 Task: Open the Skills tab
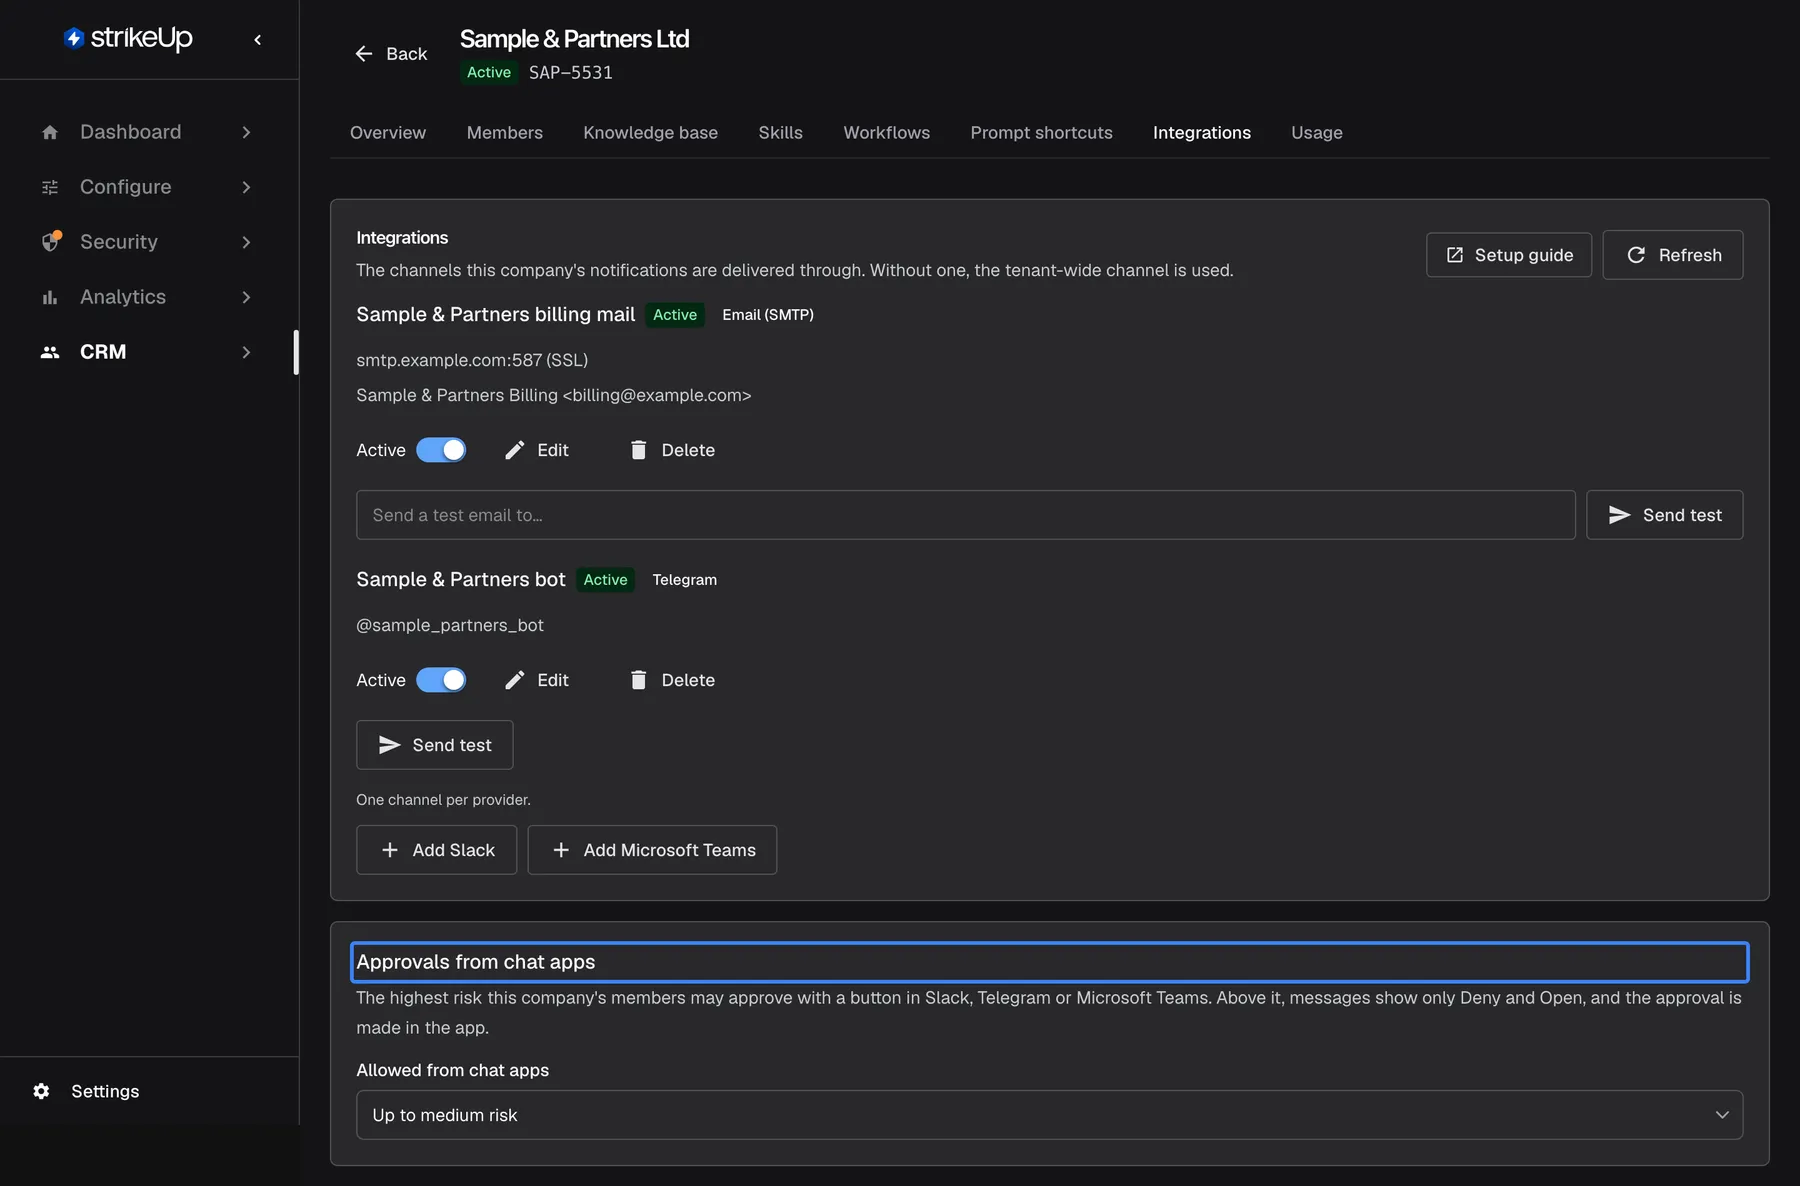tap(781, 133)
